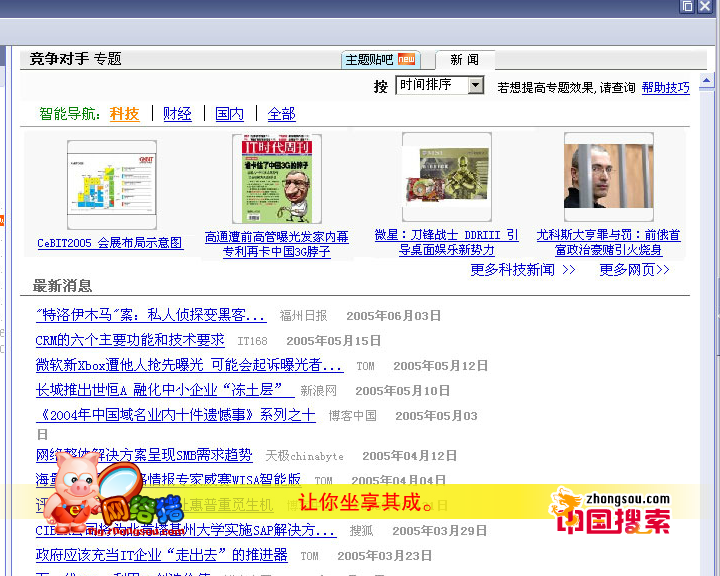Open the IT时代周刊 magazine cover thumbnail
The width and height of the screenshot is (720, 576).
[277, 178]
